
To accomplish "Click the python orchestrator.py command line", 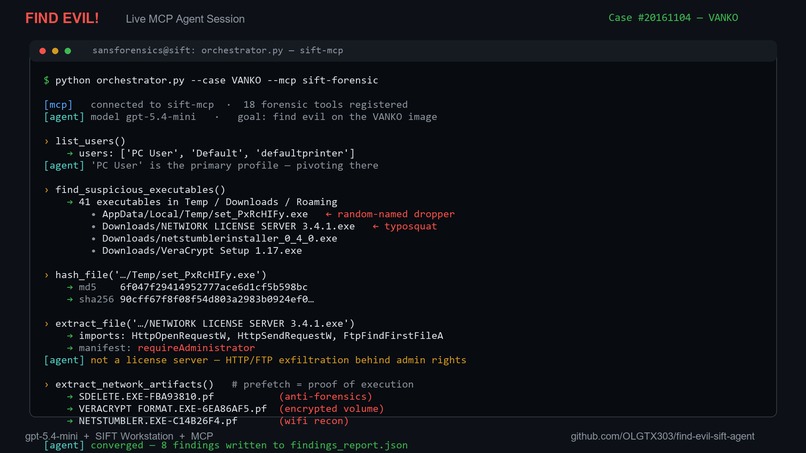I will pos(211,80).
